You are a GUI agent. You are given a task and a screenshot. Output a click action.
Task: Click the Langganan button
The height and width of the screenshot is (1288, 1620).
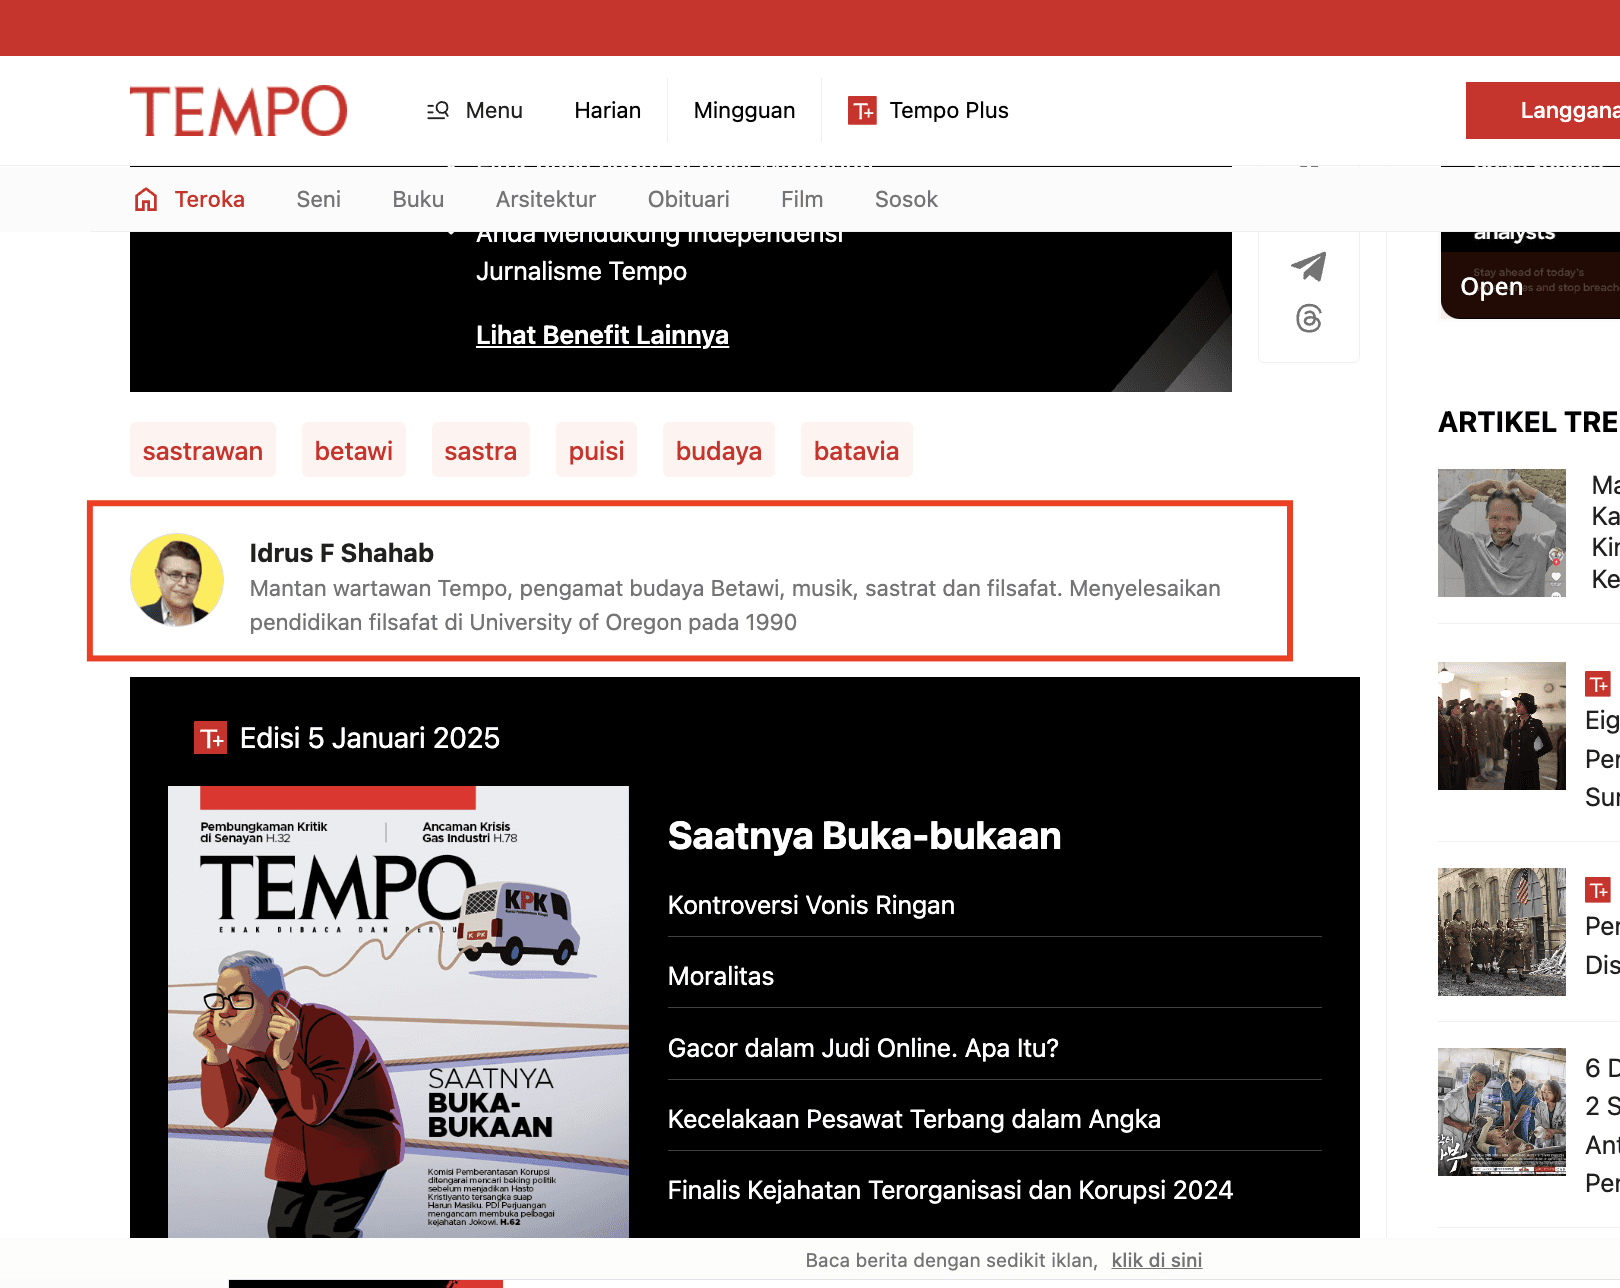click(x=1543, y=110)
